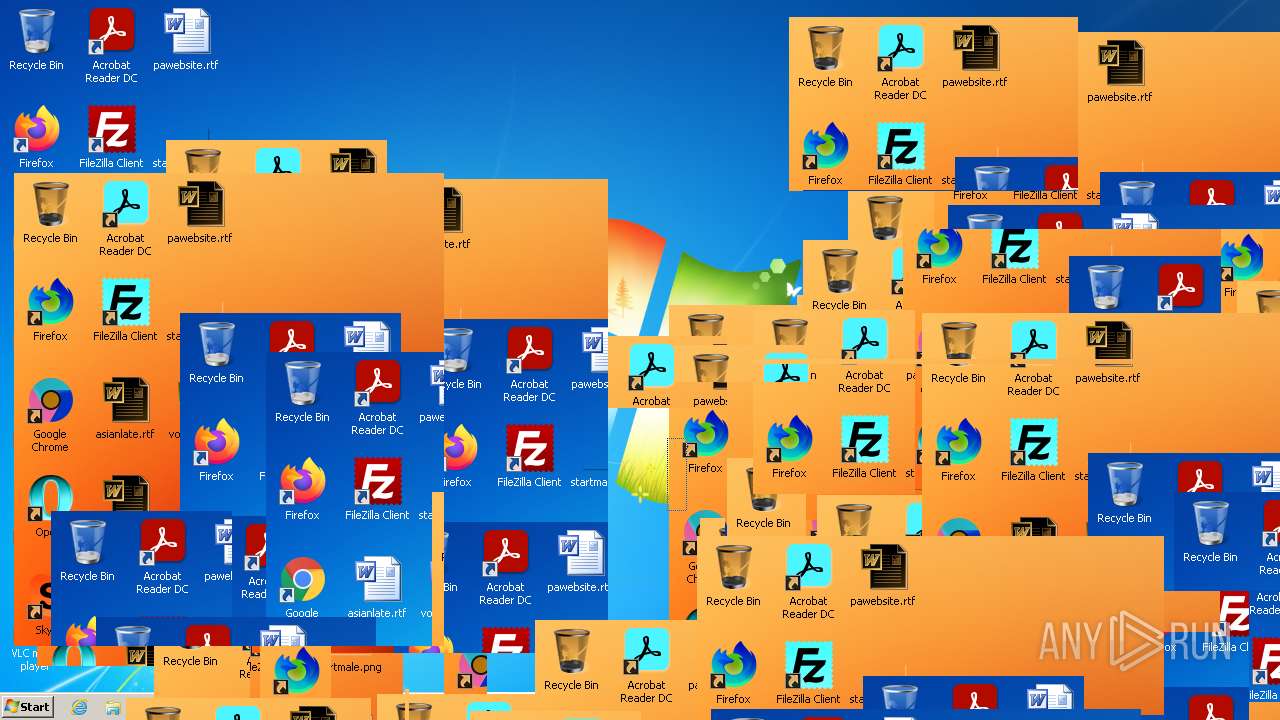Open Windows Explorer folder icon on taskbar

tap(112, 707)
